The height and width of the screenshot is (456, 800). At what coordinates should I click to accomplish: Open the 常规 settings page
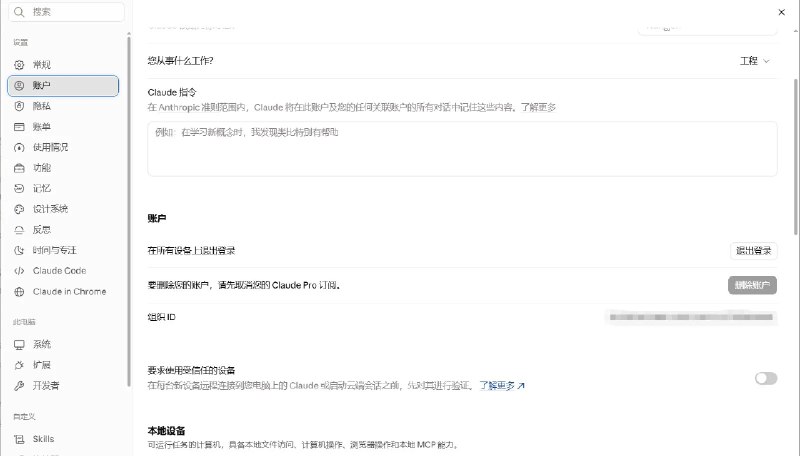pyautogui.click(x=63, y=65)
